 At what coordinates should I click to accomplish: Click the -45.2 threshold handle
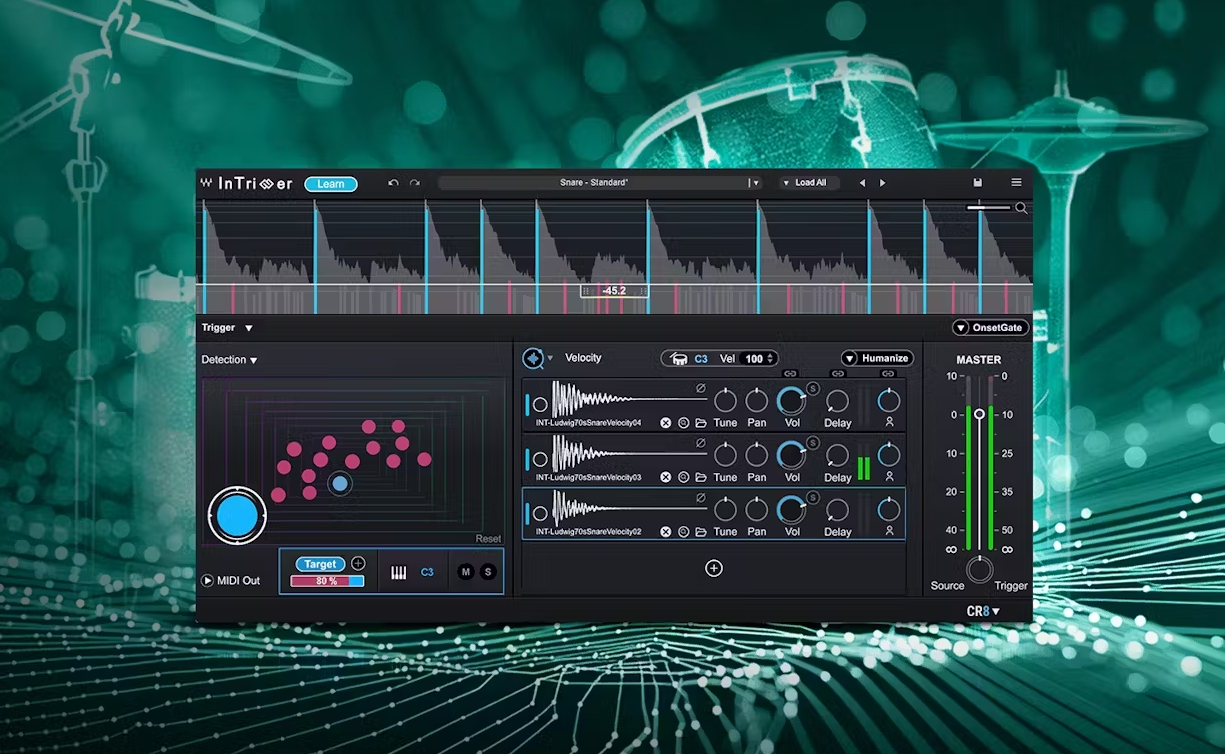pyautogui.click(x=614, y=291)
